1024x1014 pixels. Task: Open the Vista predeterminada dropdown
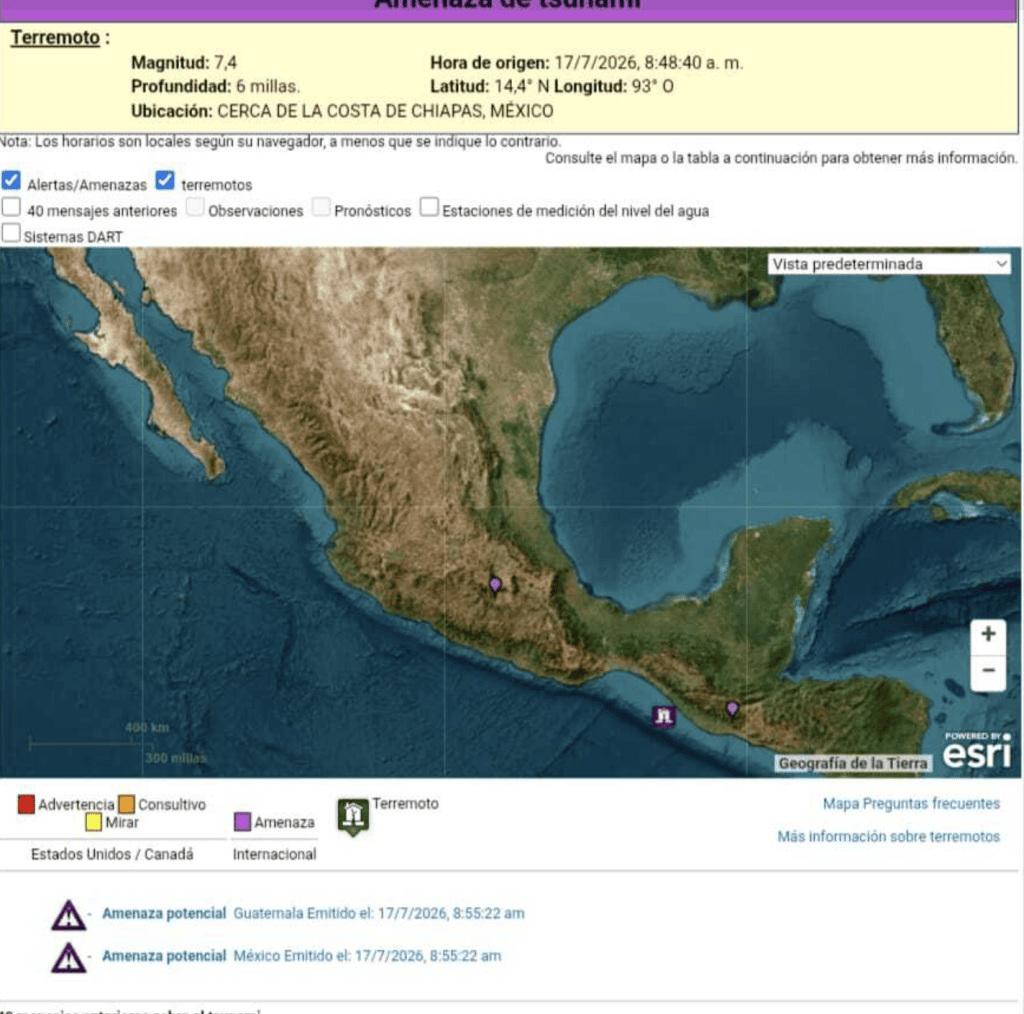889,264
